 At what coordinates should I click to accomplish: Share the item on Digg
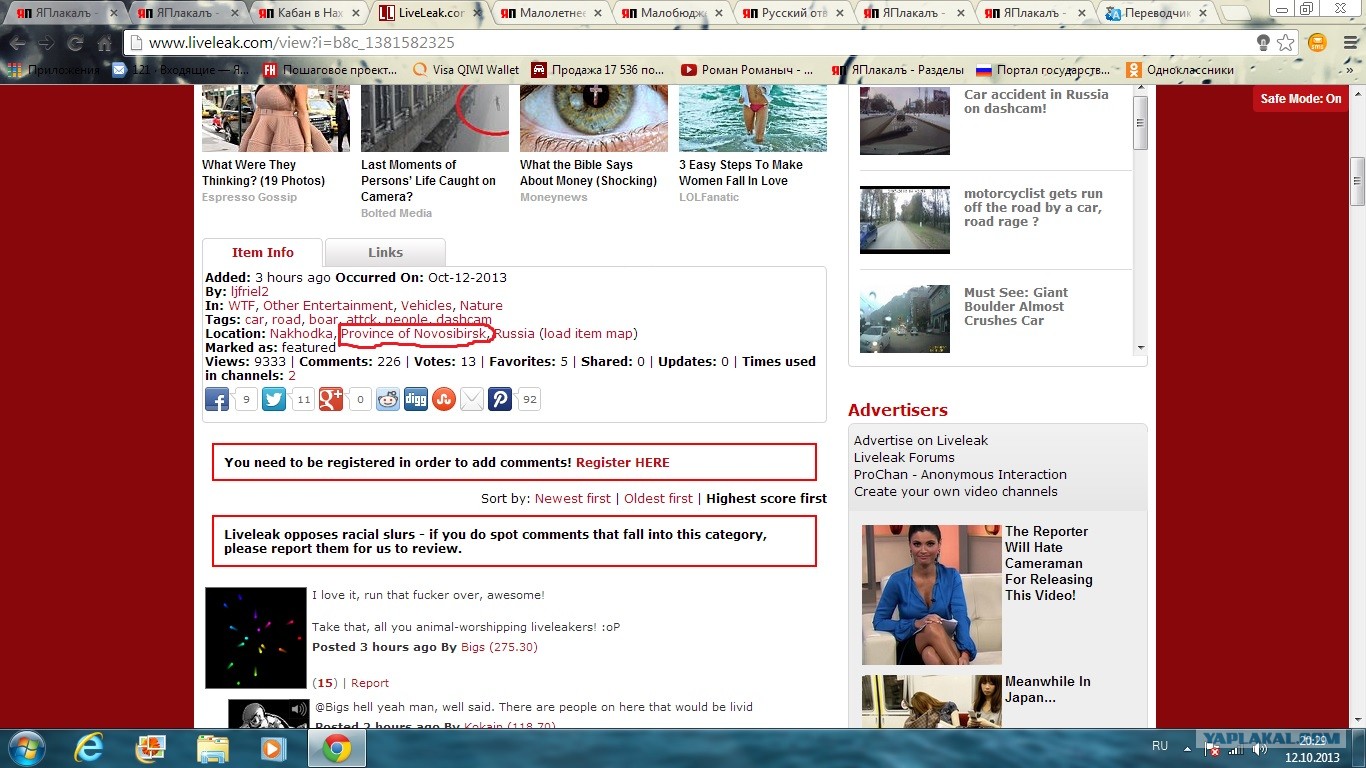[416, 400]
